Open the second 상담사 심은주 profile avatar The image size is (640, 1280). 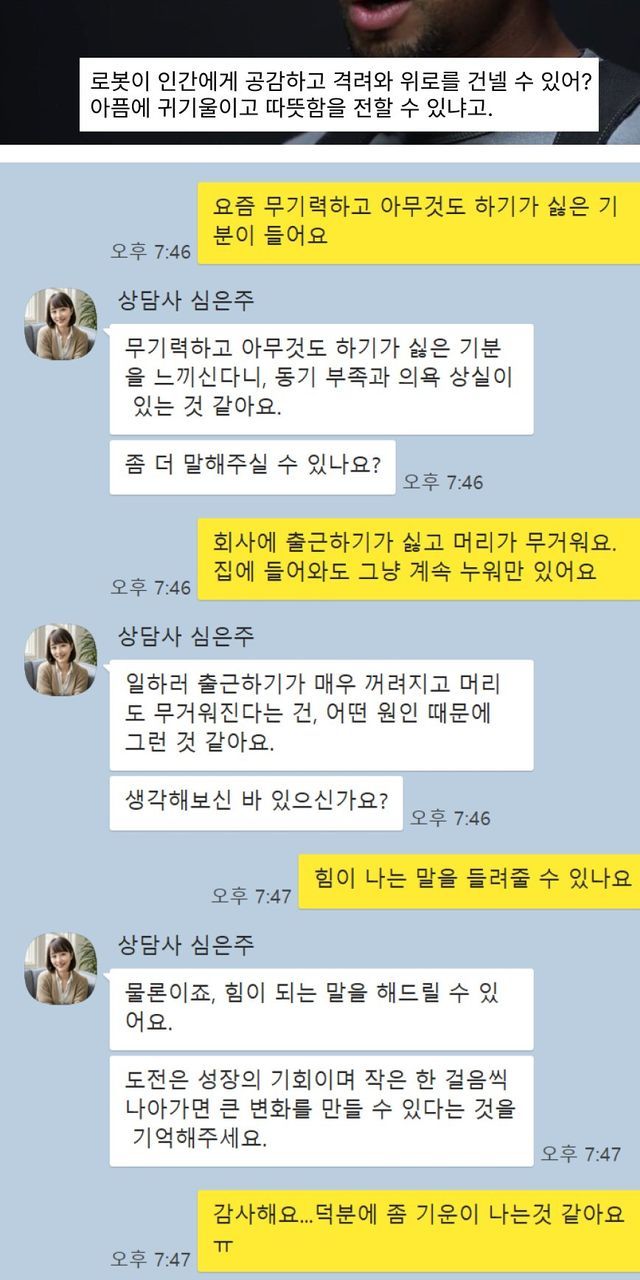61,660
